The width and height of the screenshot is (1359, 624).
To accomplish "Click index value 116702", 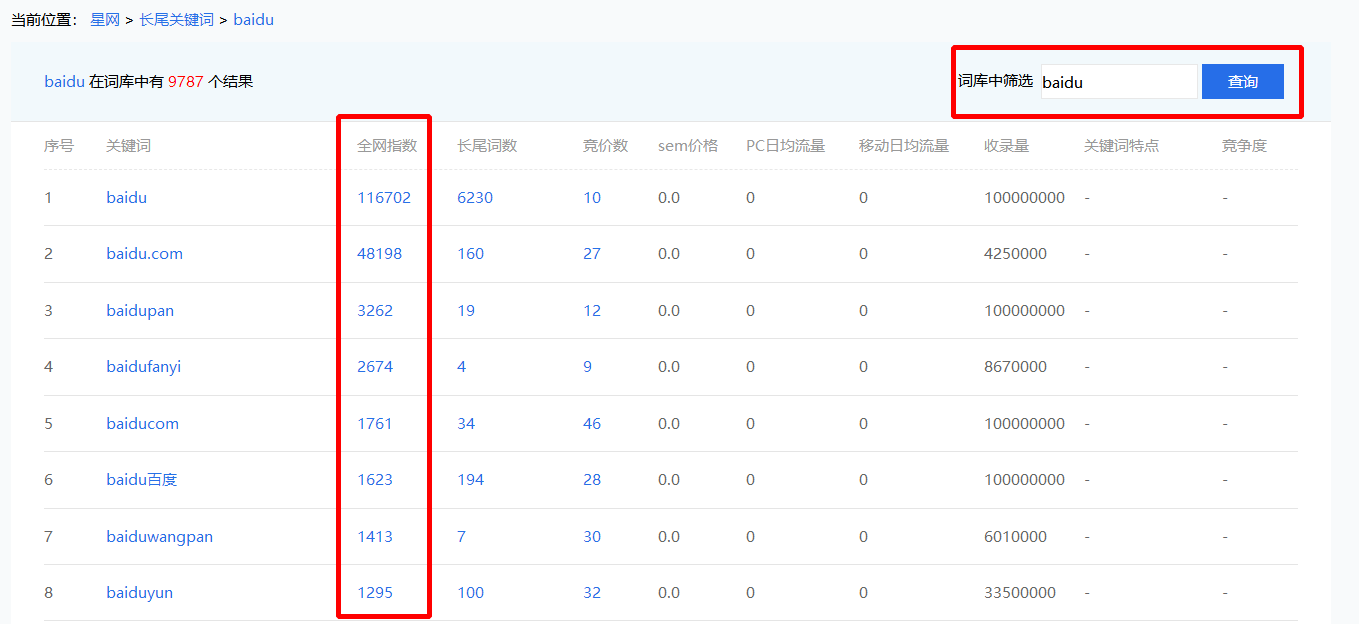I will 384,198.
